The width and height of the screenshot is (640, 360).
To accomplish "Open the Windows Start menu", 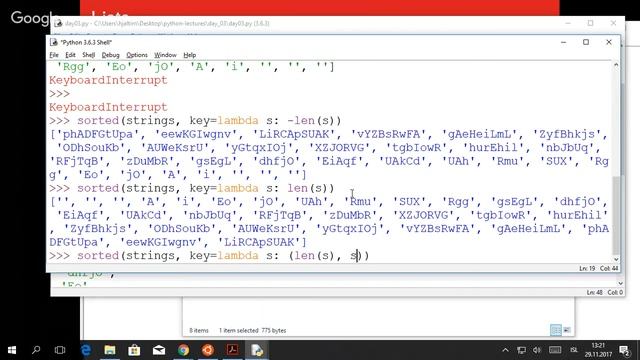I will [x=12, y=350].
